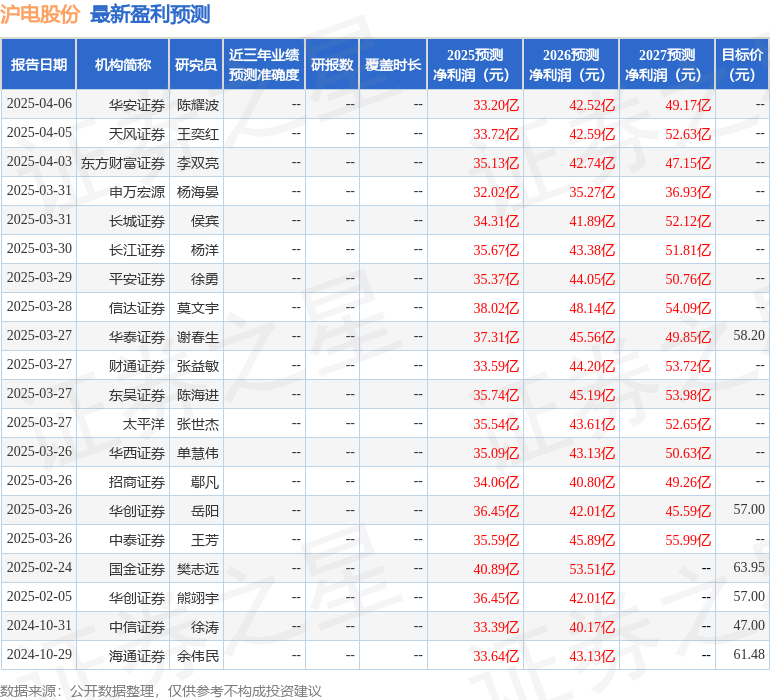Click researcher 熊翊宇
770x700 pixels.
pyautogui.click(x=197, y=598)
